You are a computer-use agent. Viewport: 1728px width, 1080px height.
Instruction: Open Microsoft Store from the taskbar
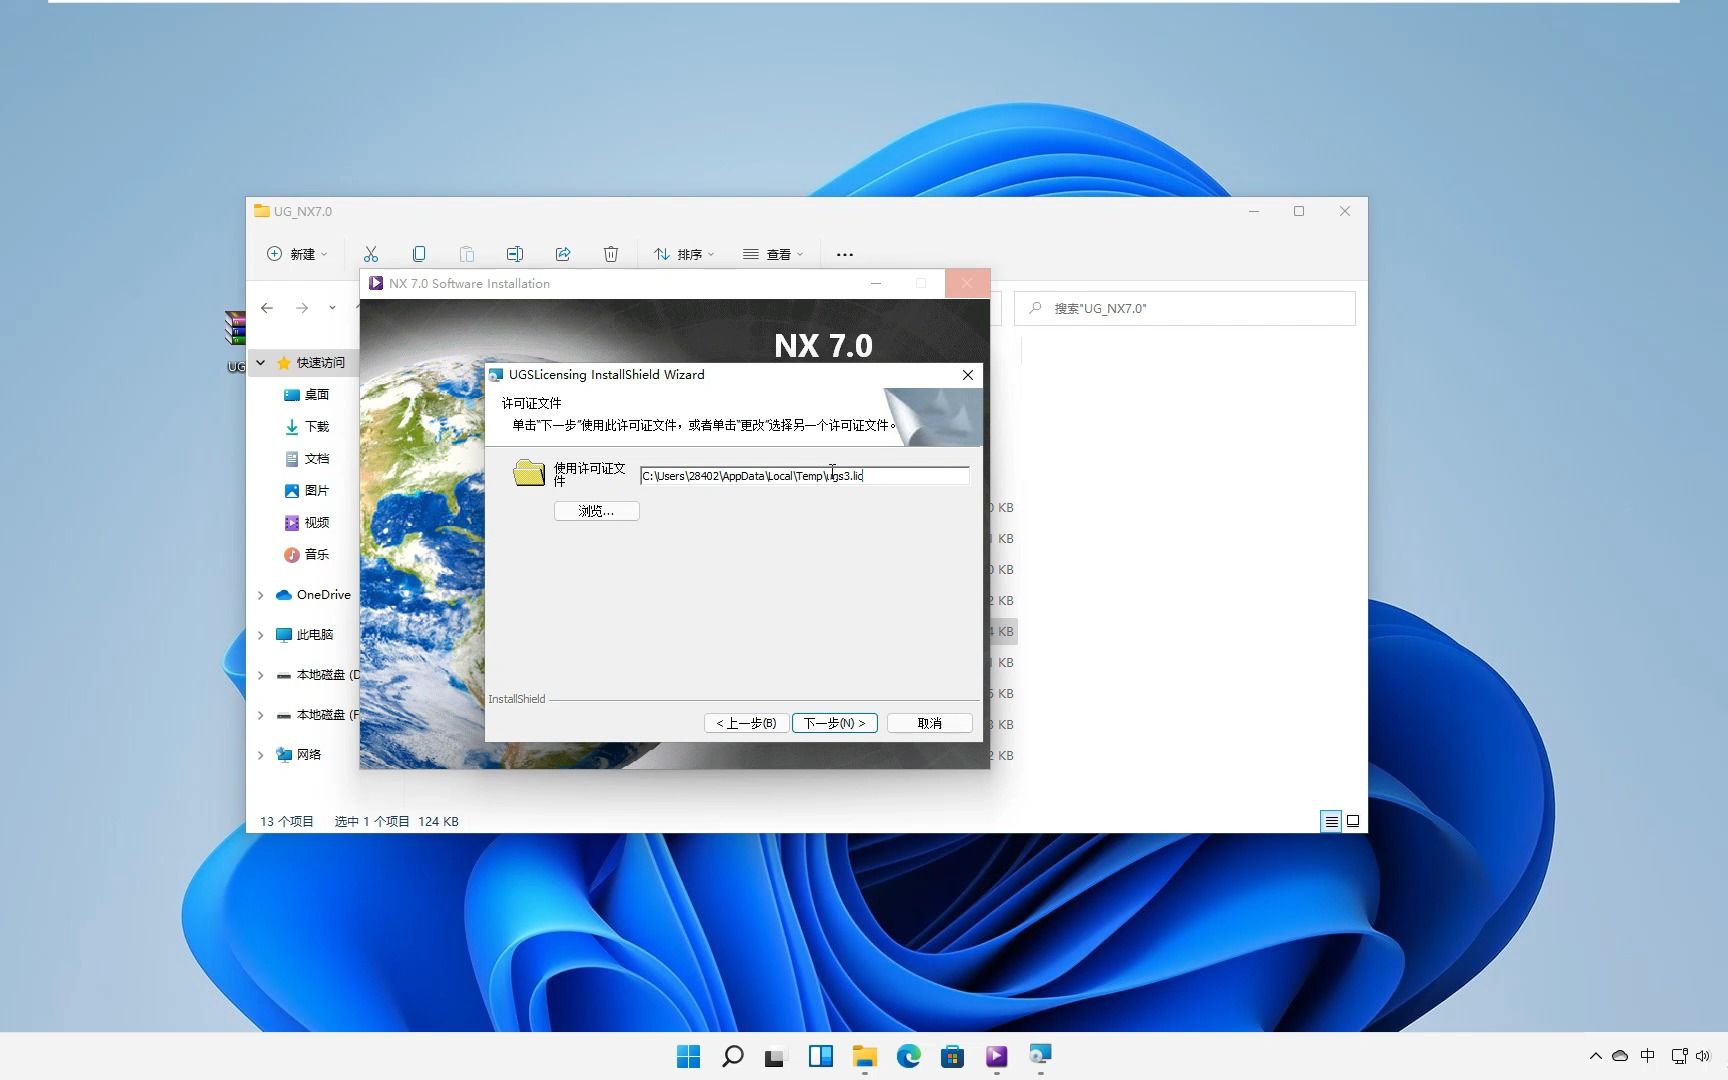pyautogui.click(x=953, y=1056)
